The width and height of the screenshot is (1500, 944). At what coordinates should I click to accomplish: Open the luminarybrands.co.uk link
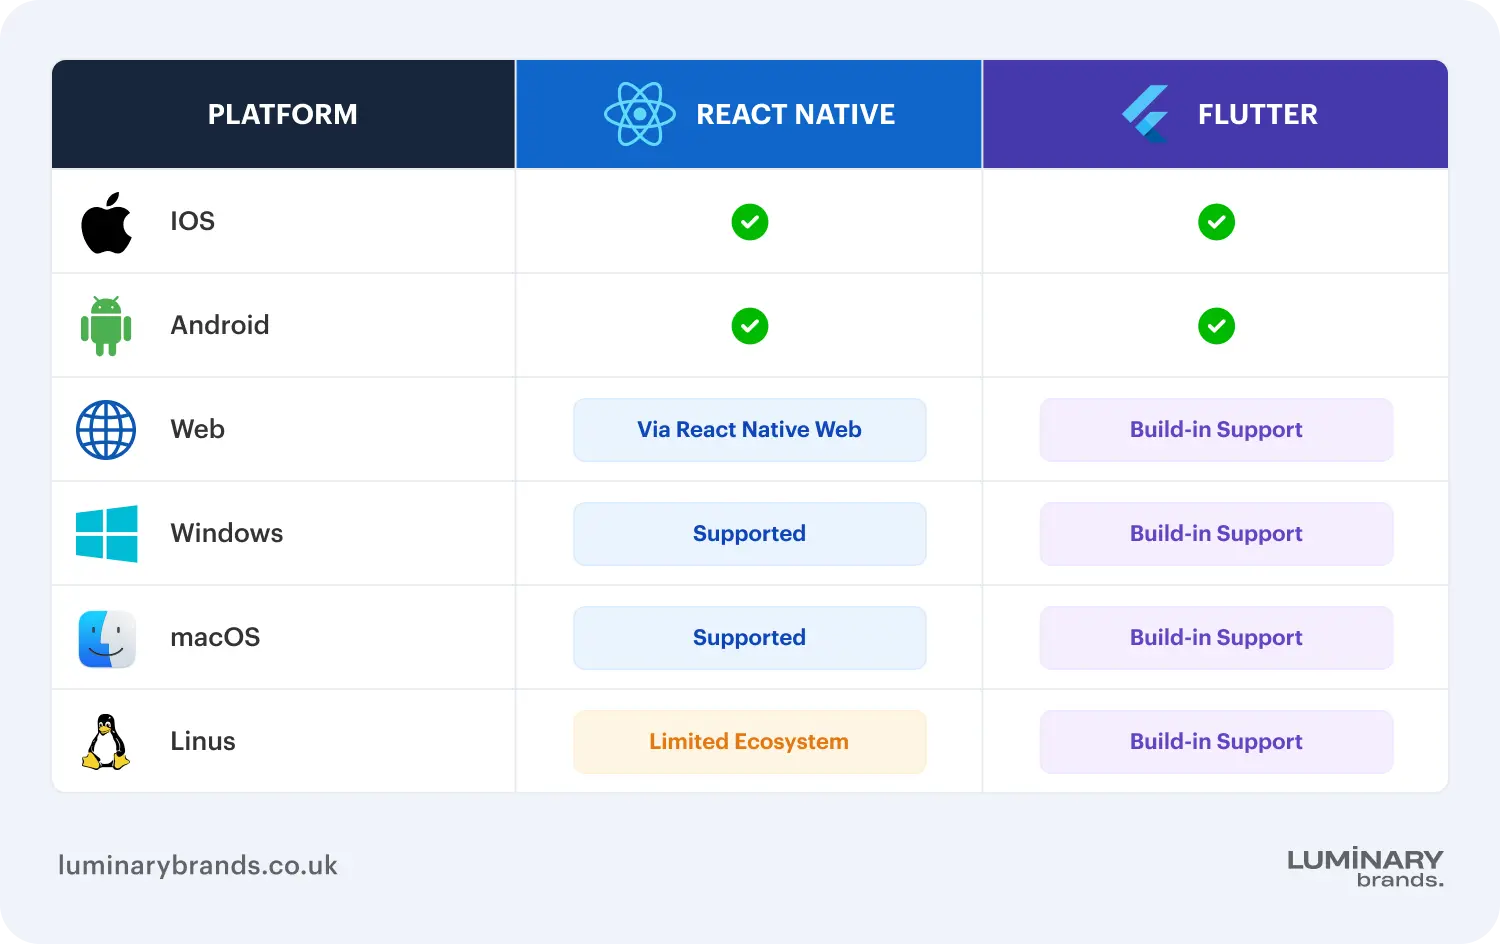198,866
